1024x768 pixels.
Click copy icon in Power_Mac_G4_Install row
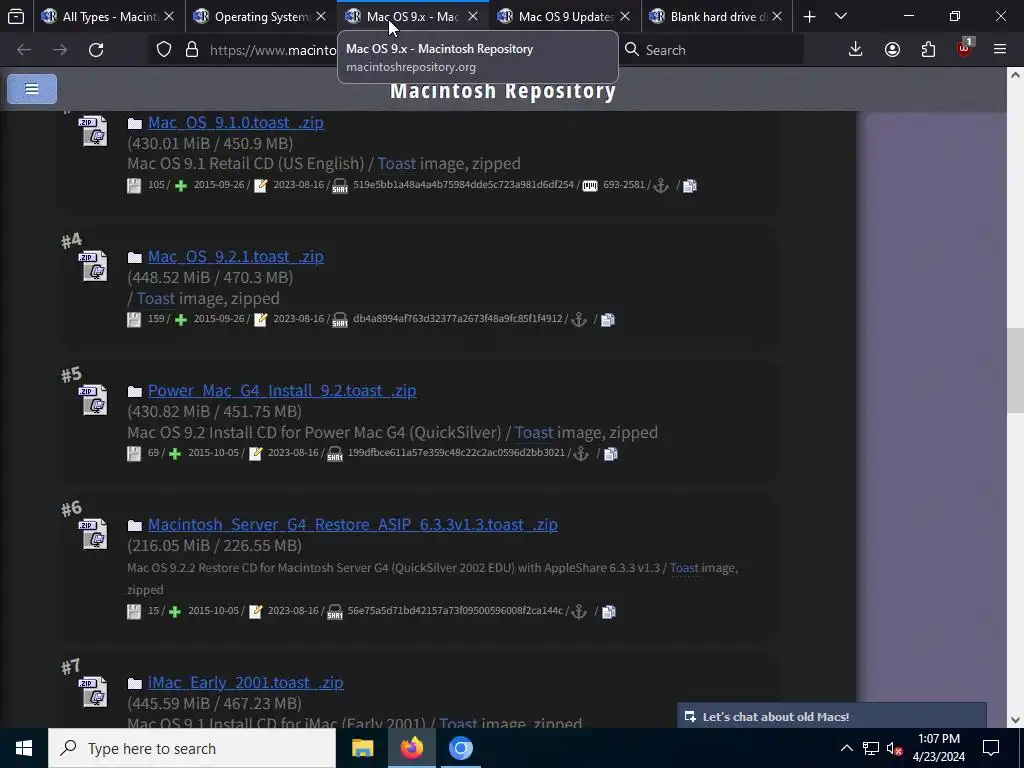coord(610,454)
